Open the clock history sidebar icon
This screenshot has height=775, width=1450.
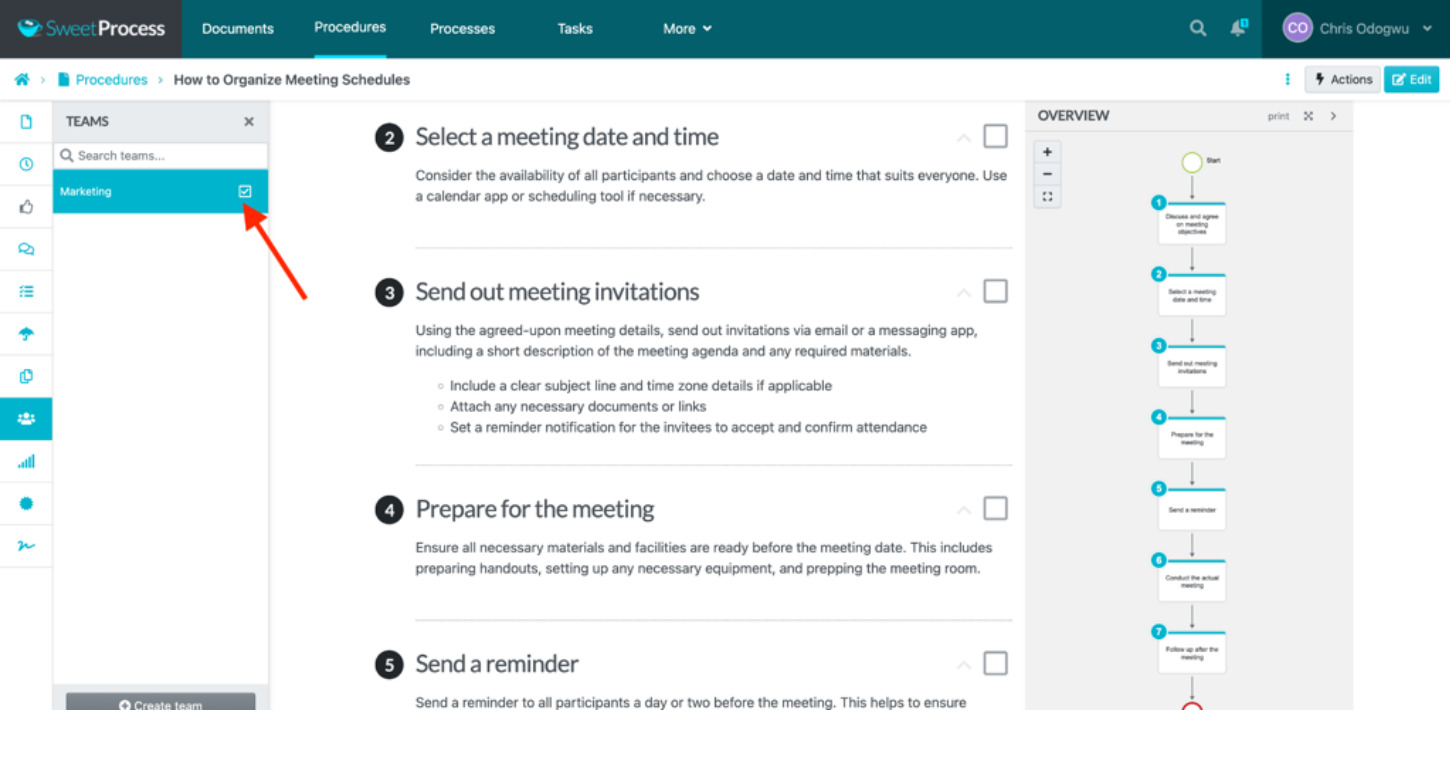tap(26, 164)
